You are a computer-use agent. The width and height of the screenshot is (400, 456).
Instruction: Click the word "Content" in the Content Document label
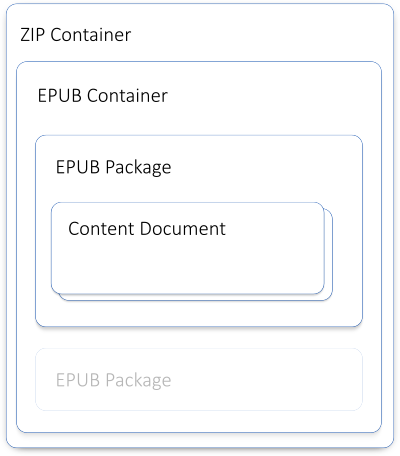point(101,229)
